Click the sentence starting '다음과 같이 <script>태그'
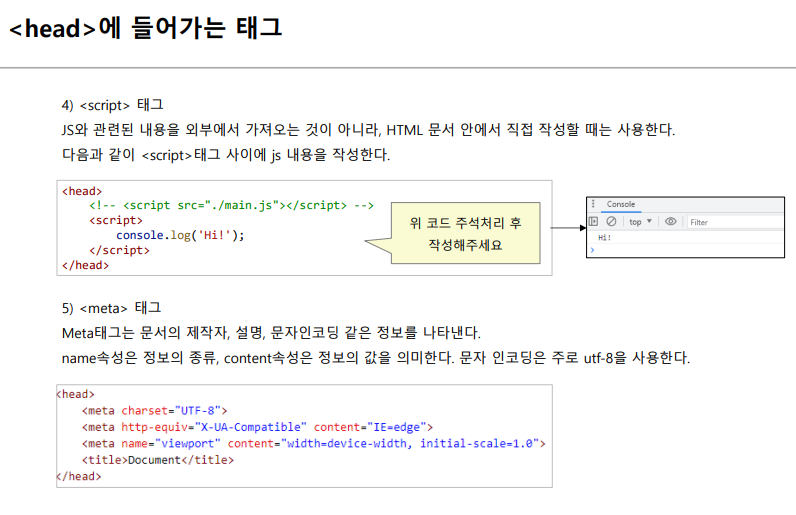The height and width of the screenshot is (515, 796). (226, 155)
